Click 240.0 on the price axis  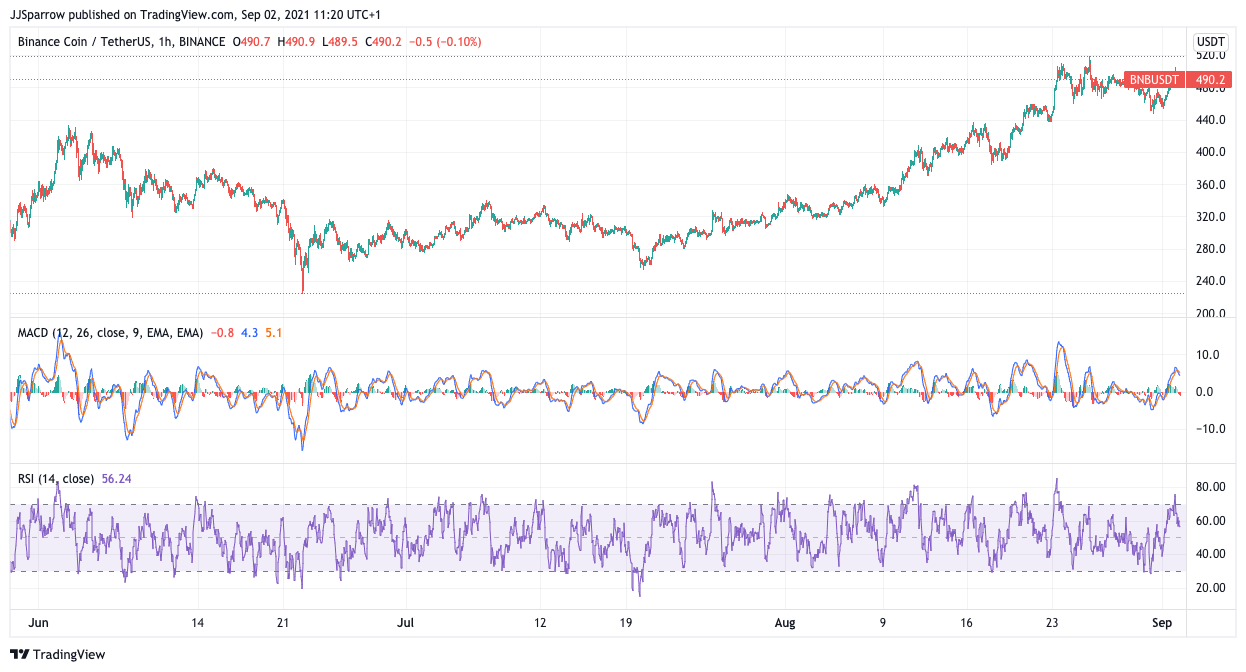(x=1211, y=281)
